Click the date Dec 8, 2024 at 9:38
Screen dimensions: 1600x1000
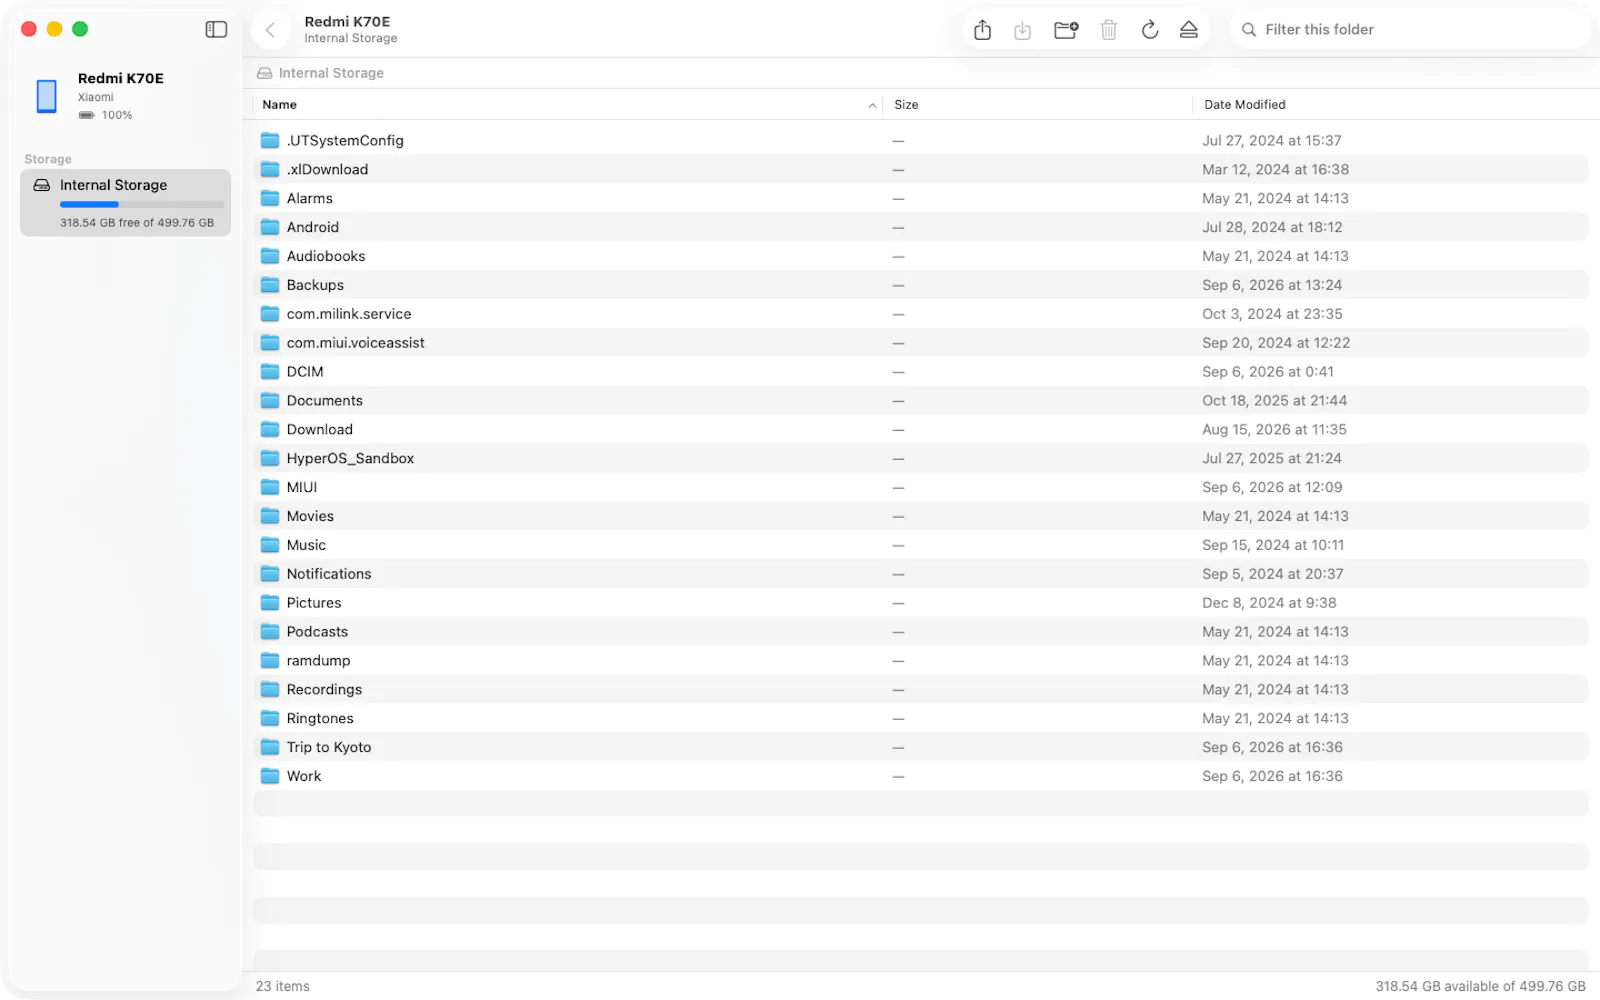coord(1269,603)
